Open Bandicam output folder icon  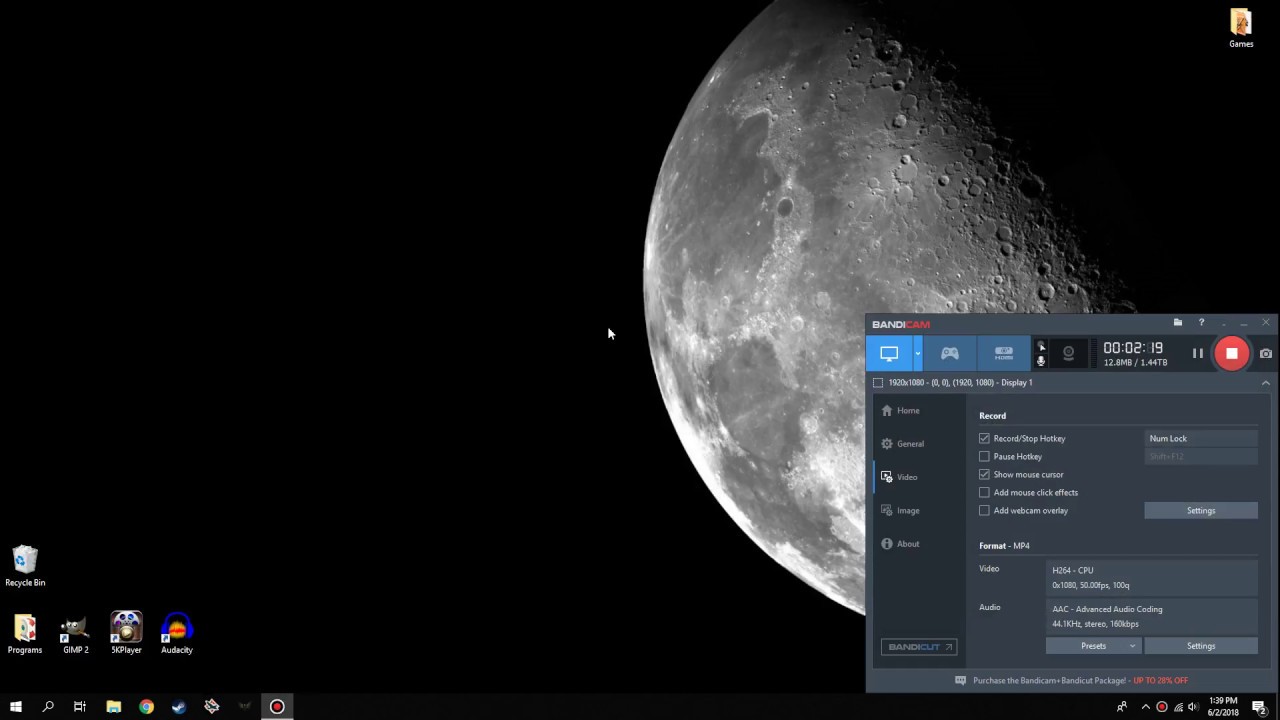pyautogui.click(x=1178, y=323)
